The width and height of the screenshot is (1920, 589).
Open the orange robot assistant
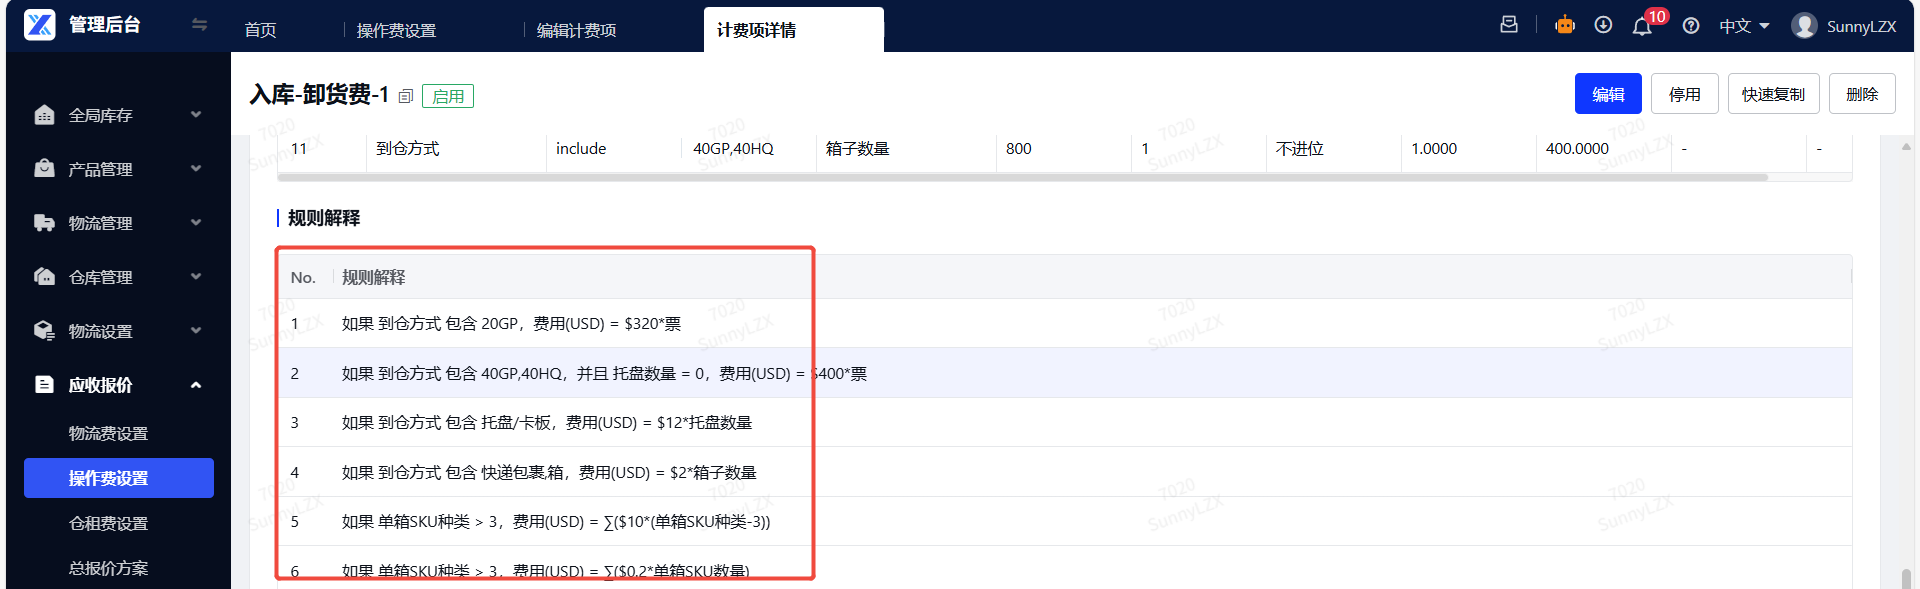(x=1565, y=25)
